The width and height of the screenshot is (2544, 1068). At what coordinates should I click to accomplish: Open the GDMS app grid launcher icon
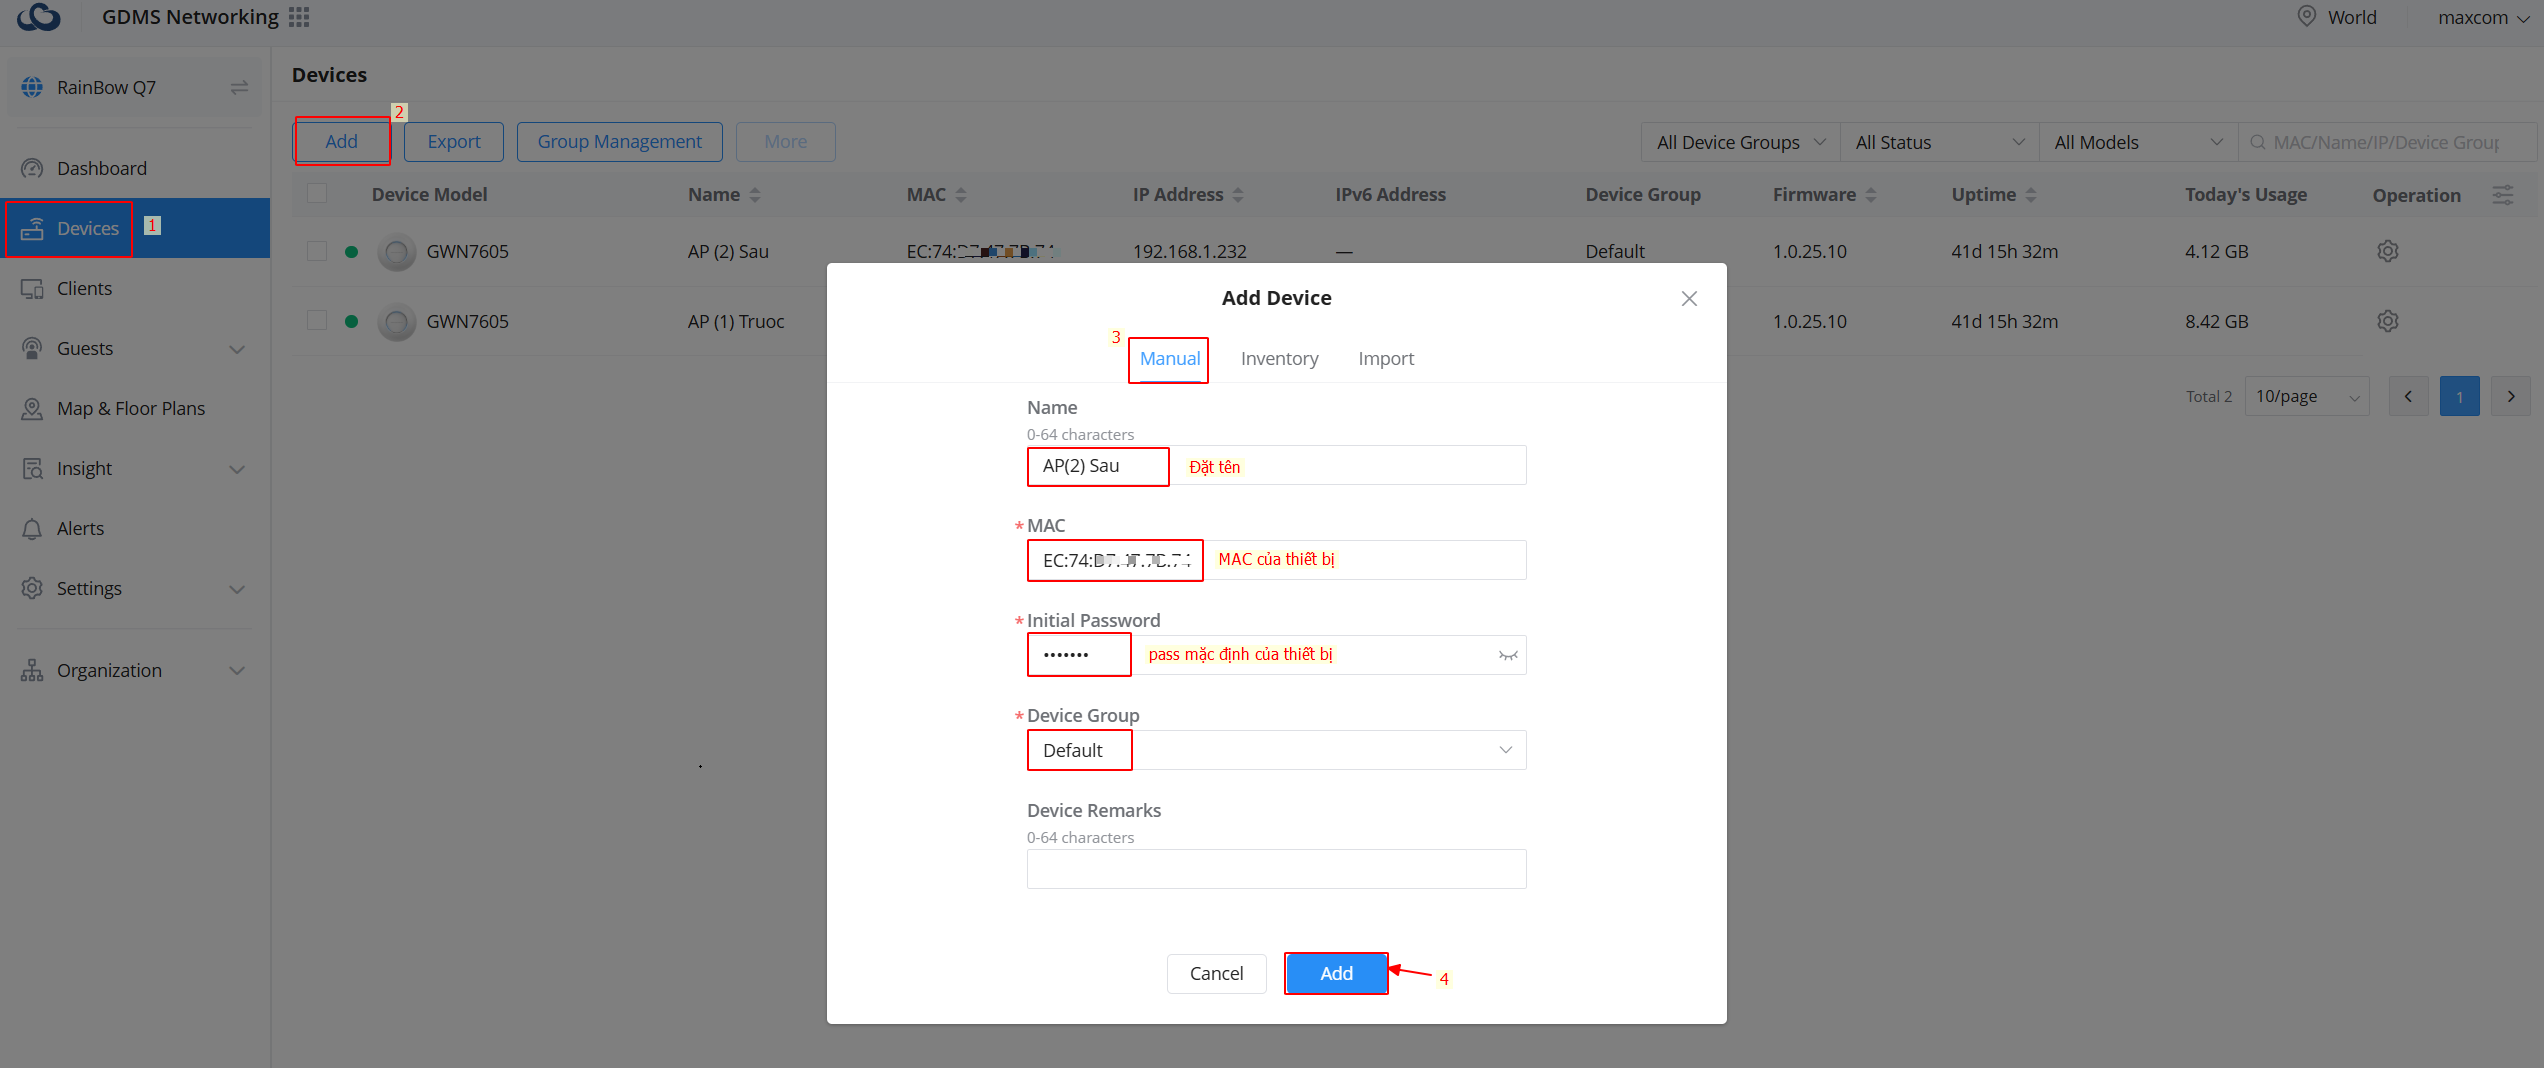click(x=299, y=17)
